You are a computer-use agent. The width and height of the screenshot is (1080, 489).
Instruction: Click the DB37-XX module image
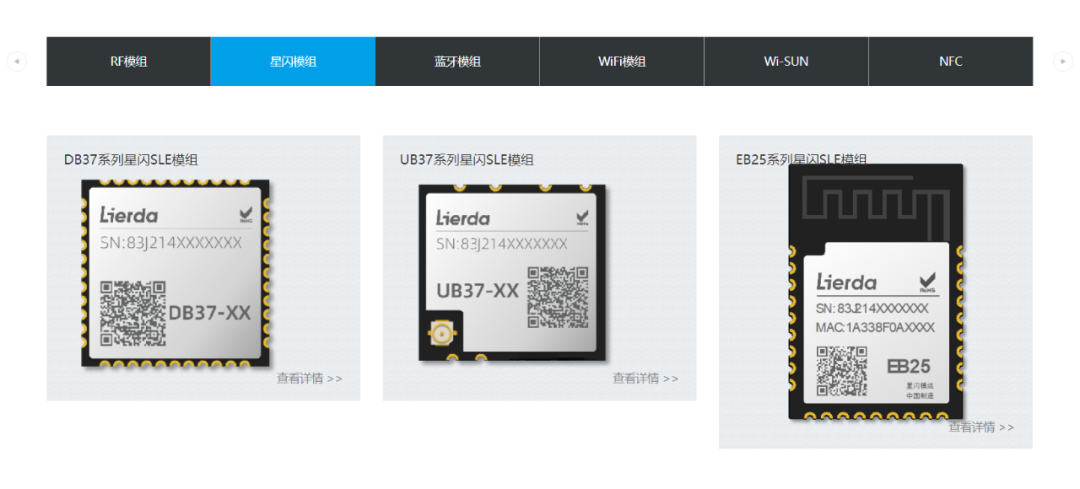click(x=176, y=273)
